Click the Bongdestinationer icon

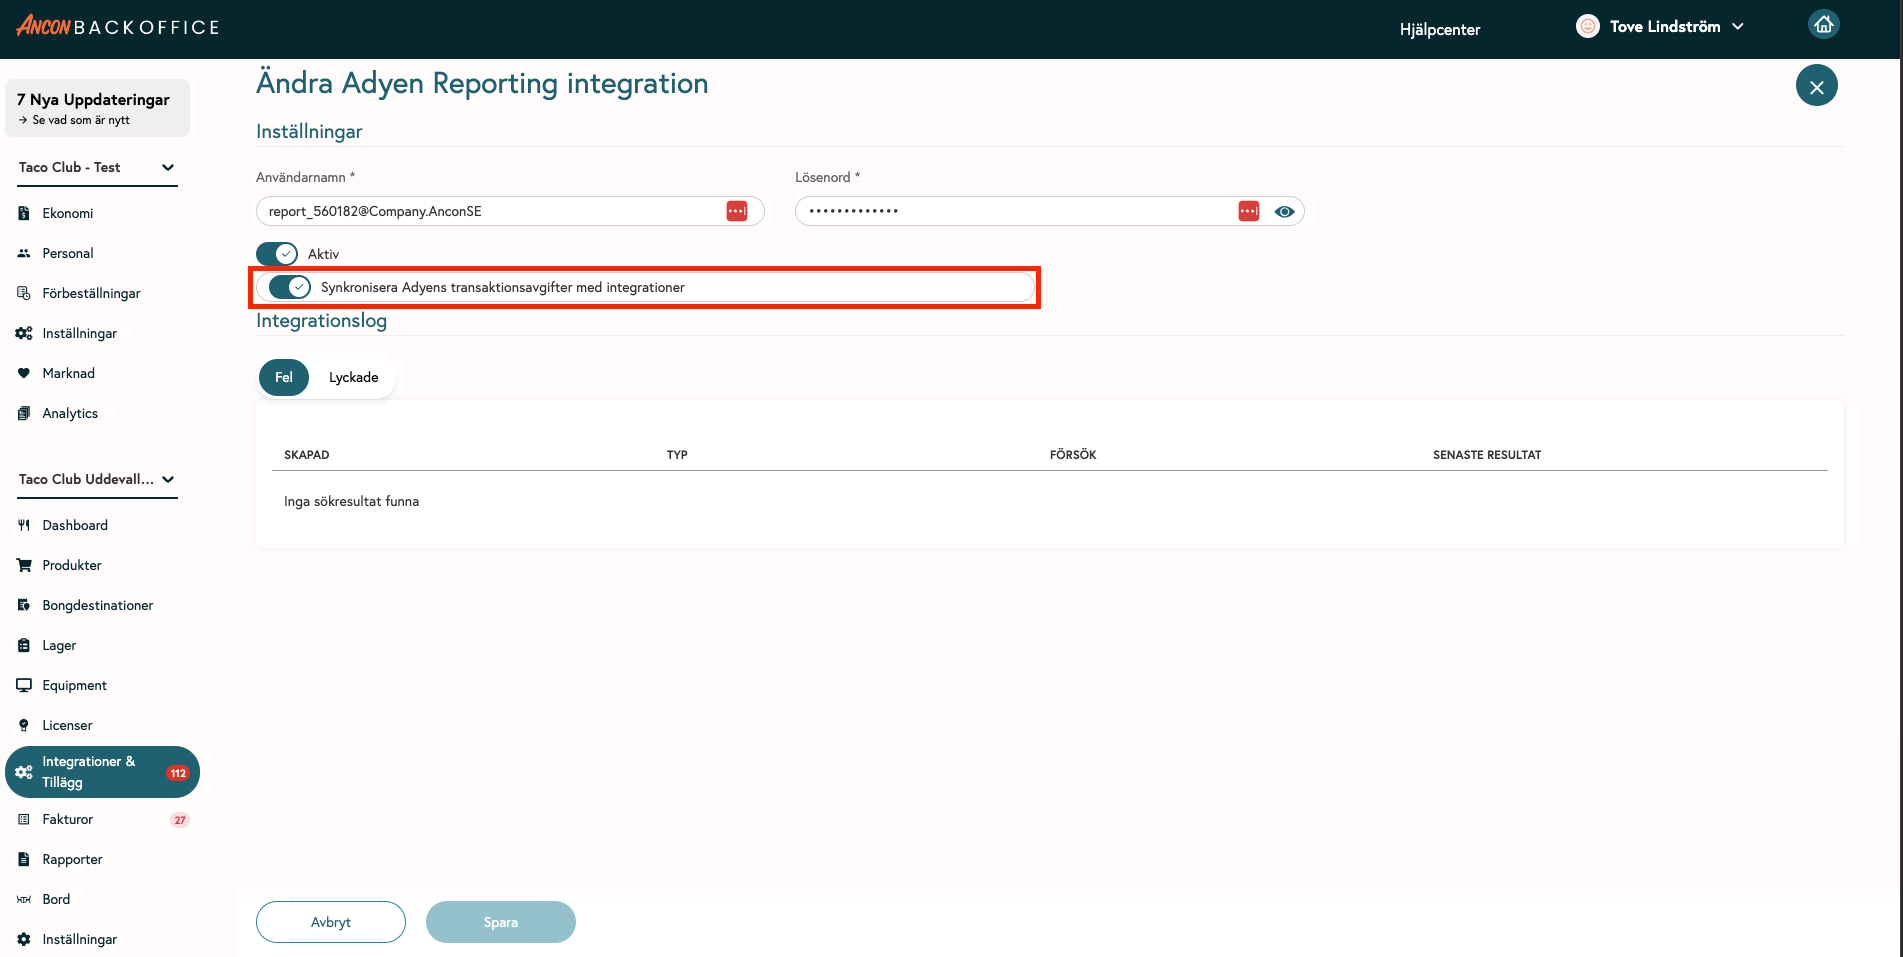[x=24, y=605]
